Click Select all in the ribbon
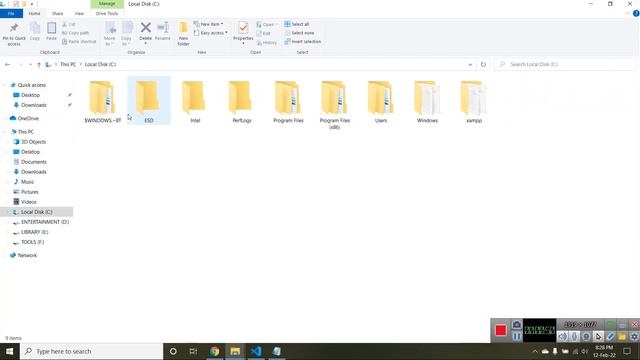The image size is (640, 360). 297,24
